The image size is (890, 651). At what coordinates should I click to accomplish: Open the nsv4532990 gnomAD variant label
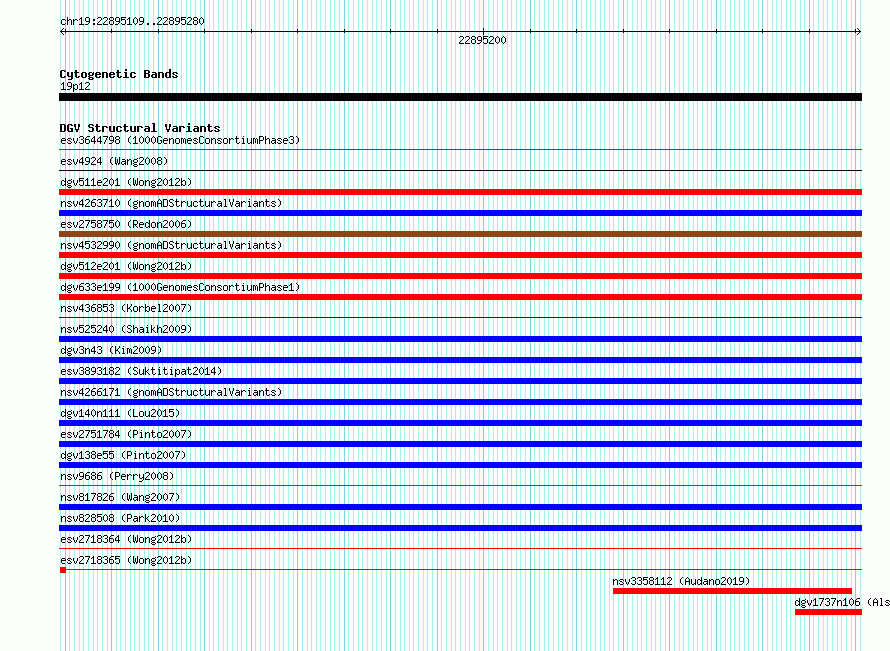pyautogui.click(x=171, y=245)
